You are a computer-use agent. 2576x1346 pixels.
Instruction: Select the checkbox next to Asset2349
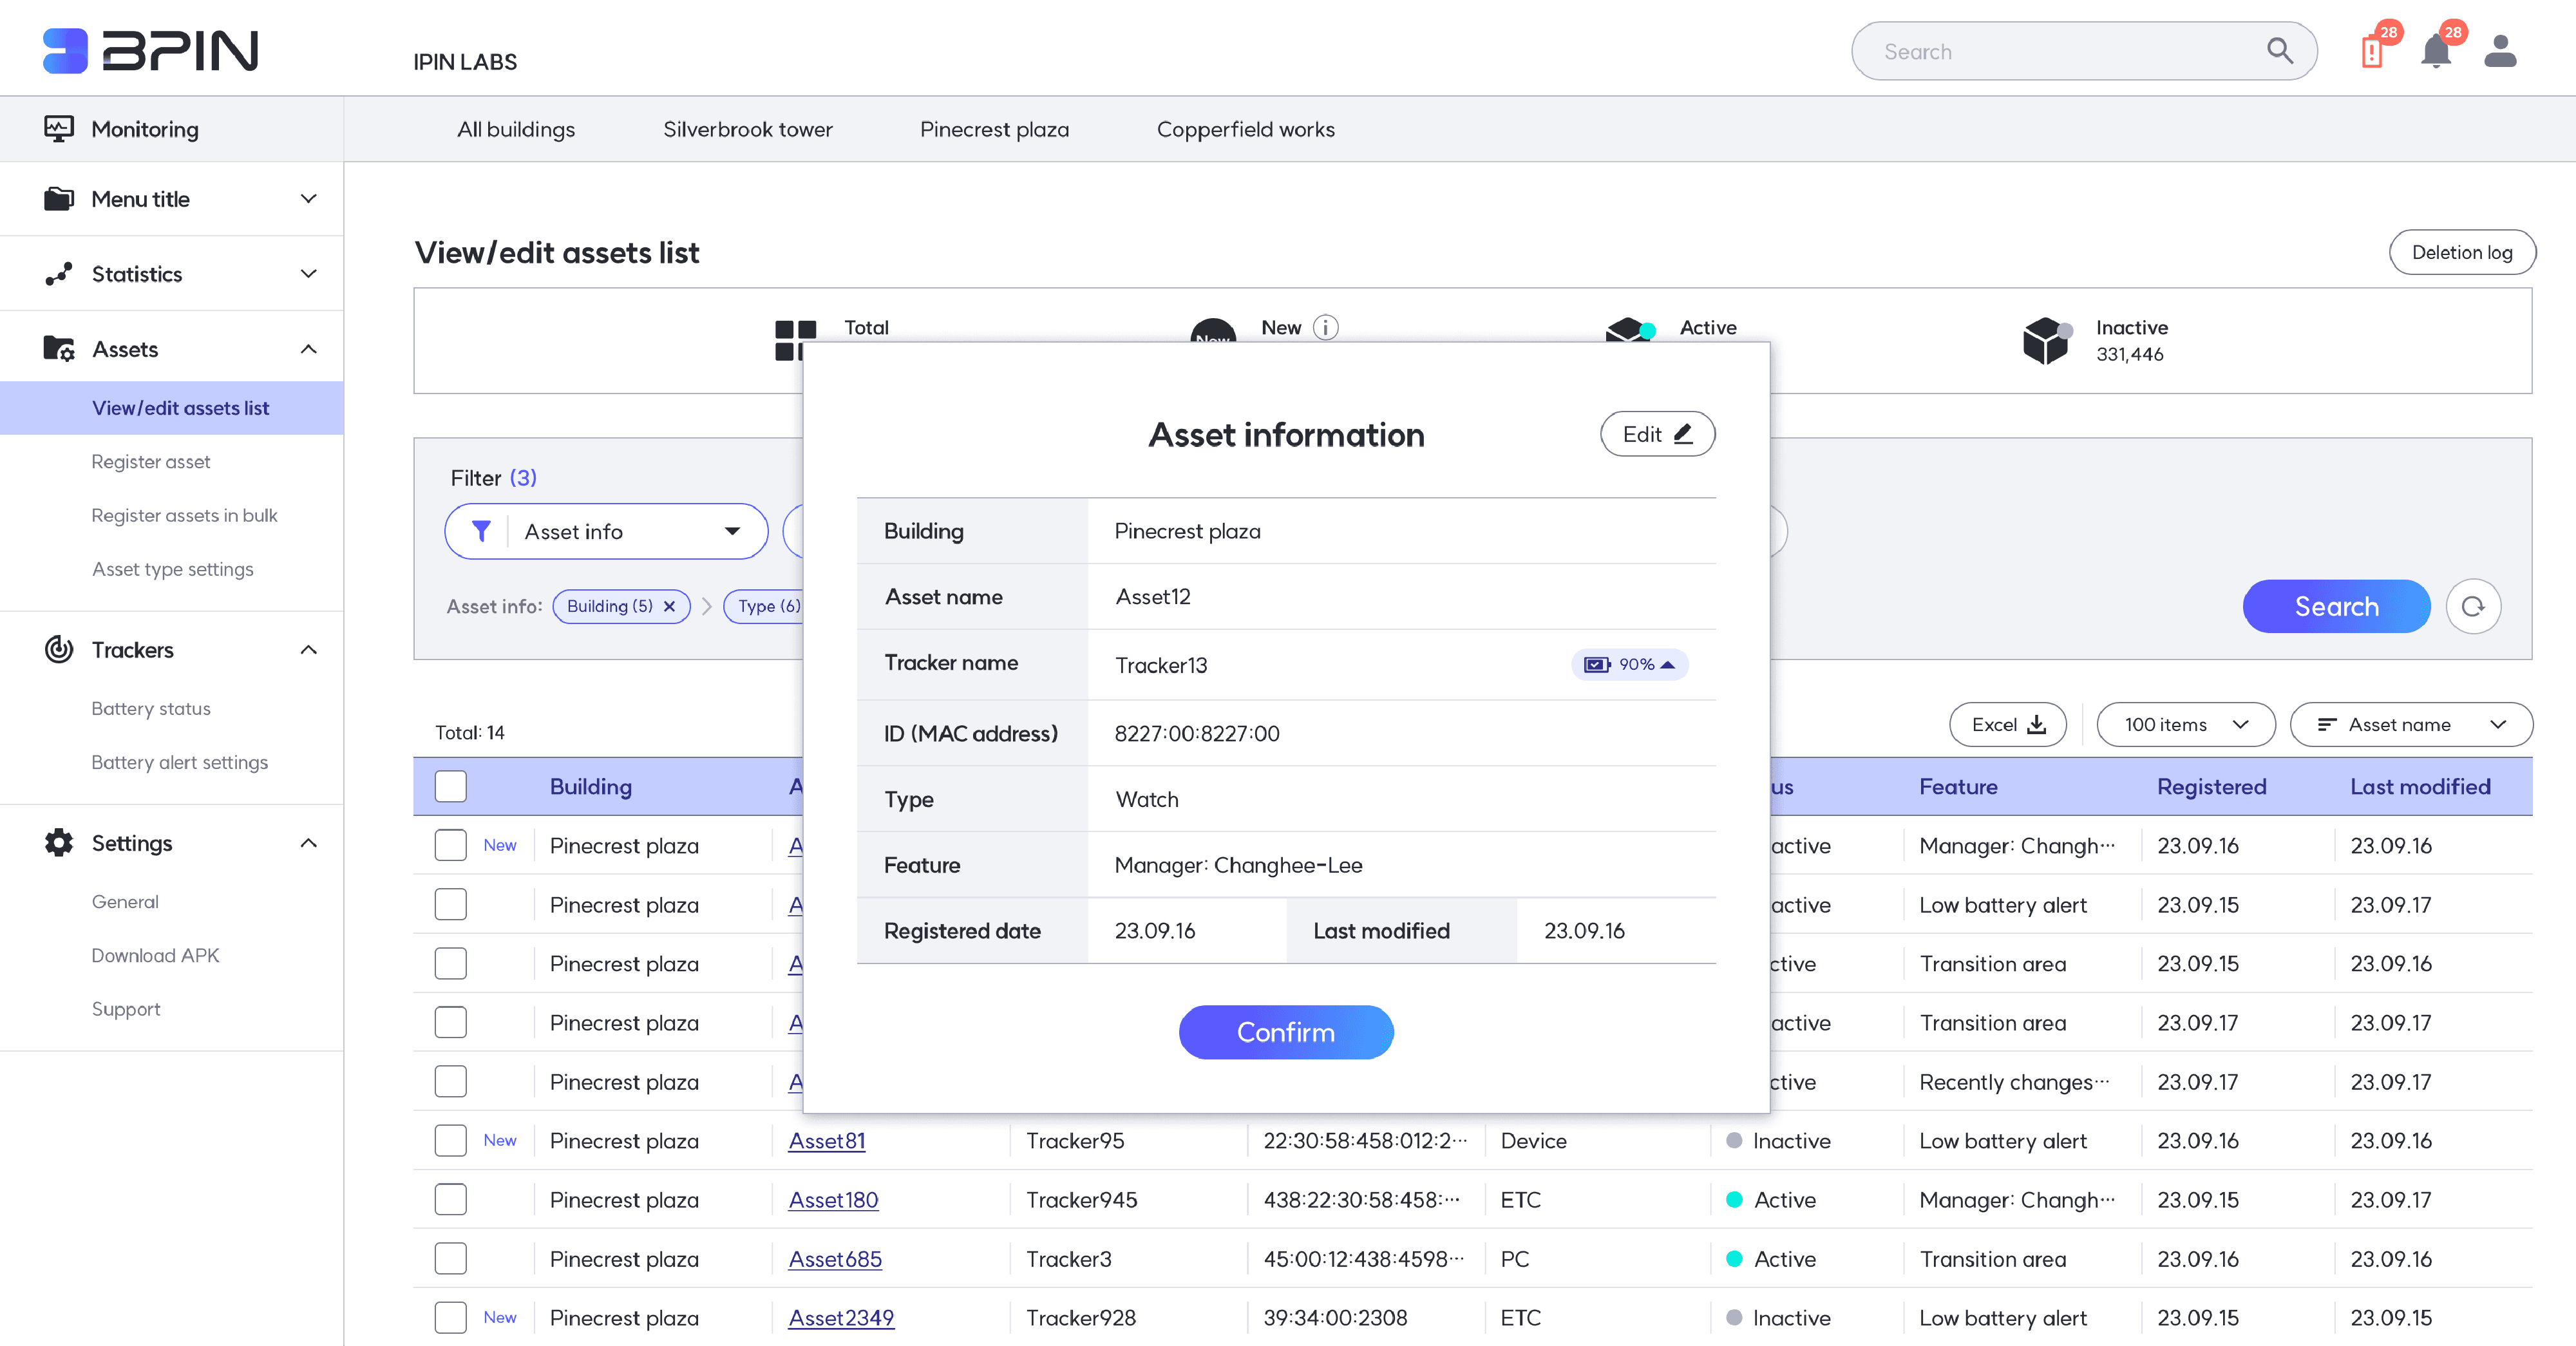pos(450,1317)
